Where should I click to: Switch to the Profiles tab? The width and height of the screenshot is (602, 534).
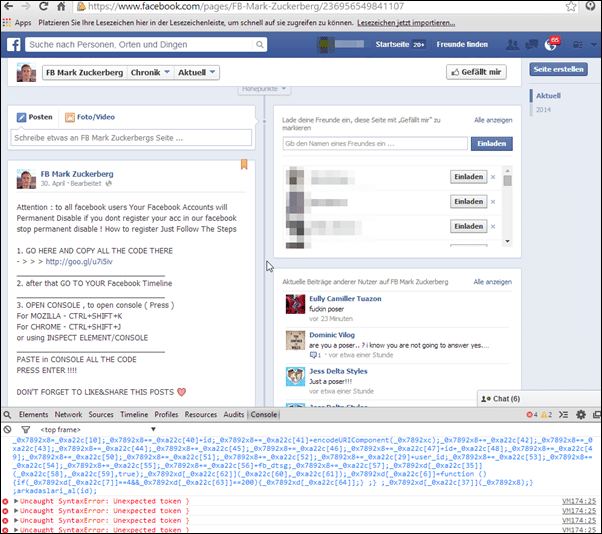pyautogui.click(x=166, y=415)
